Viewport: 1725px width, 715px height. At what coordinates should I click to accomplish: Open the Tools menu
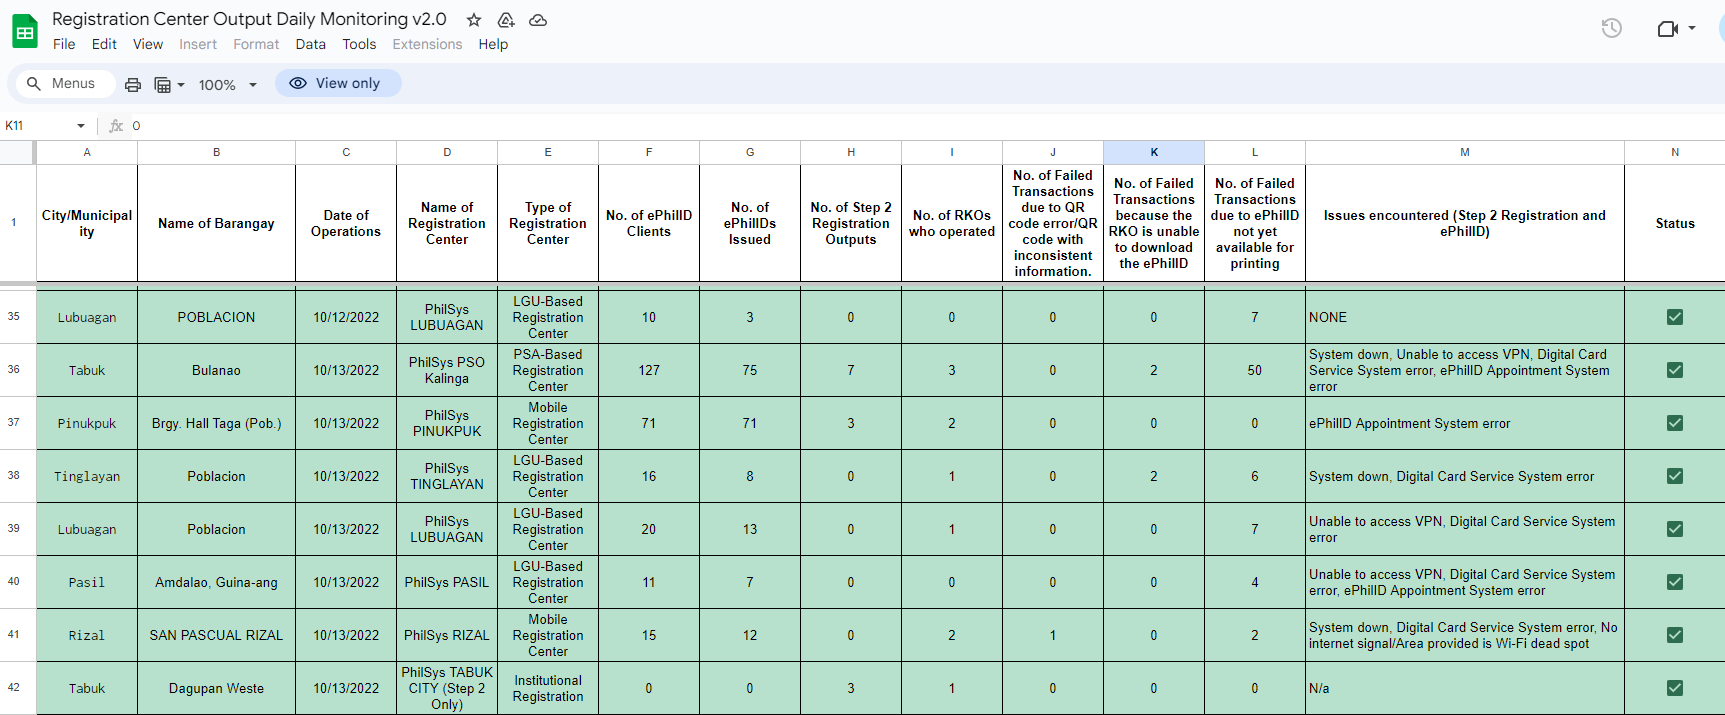359,44
